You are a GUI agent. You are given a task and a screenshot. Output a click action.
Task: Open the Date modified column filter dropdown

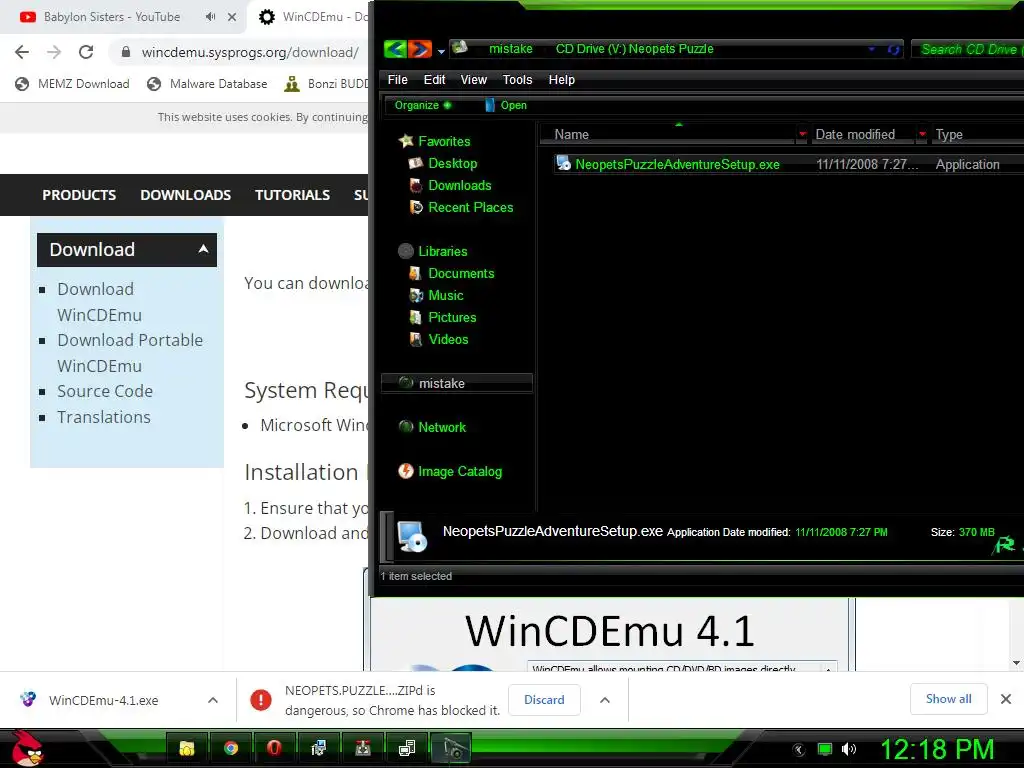tap(922, 135)
